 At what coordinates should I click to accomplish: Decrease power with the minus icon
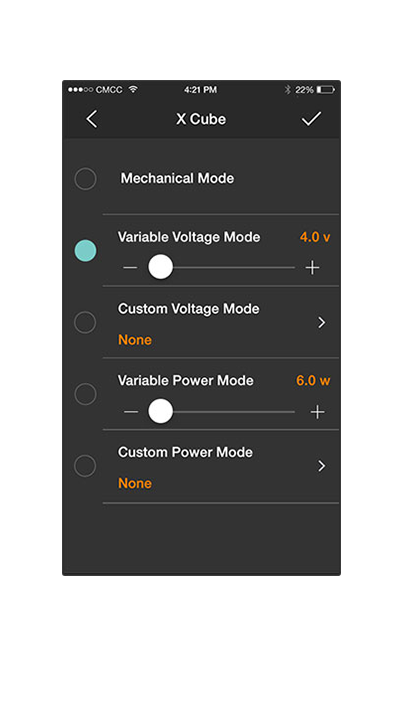131,411
